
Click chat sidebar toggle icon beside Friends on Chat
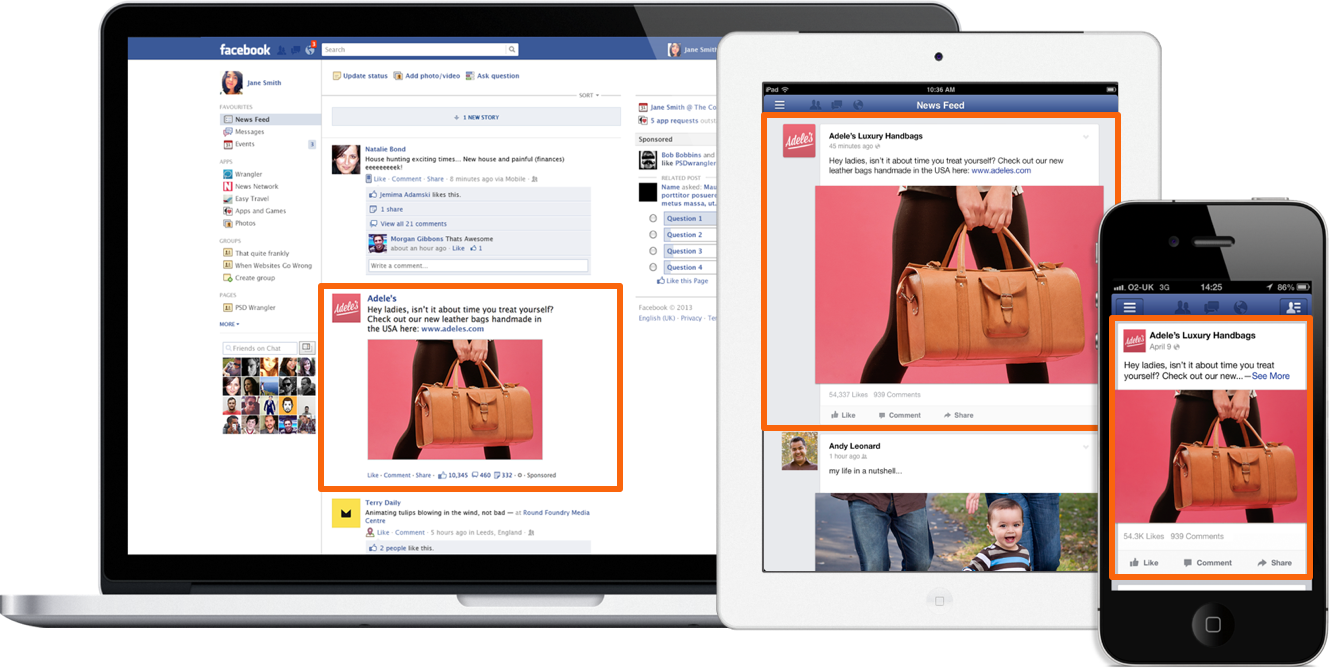click(307, 348)
